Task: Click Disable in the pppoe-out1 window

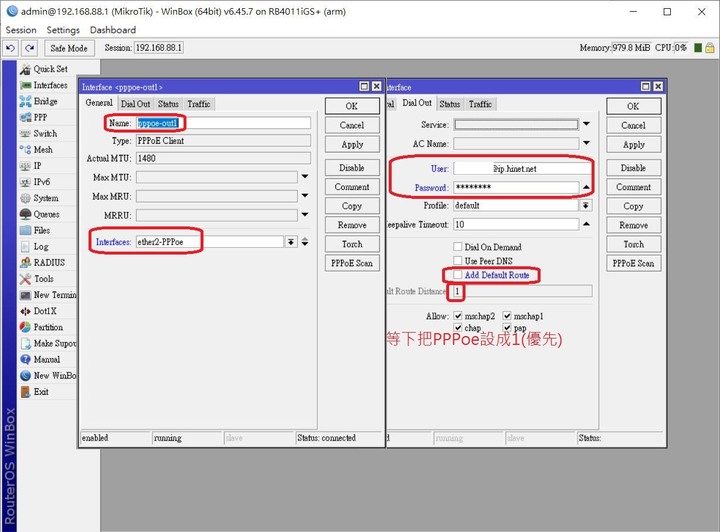Action: (x=352, y=168)
